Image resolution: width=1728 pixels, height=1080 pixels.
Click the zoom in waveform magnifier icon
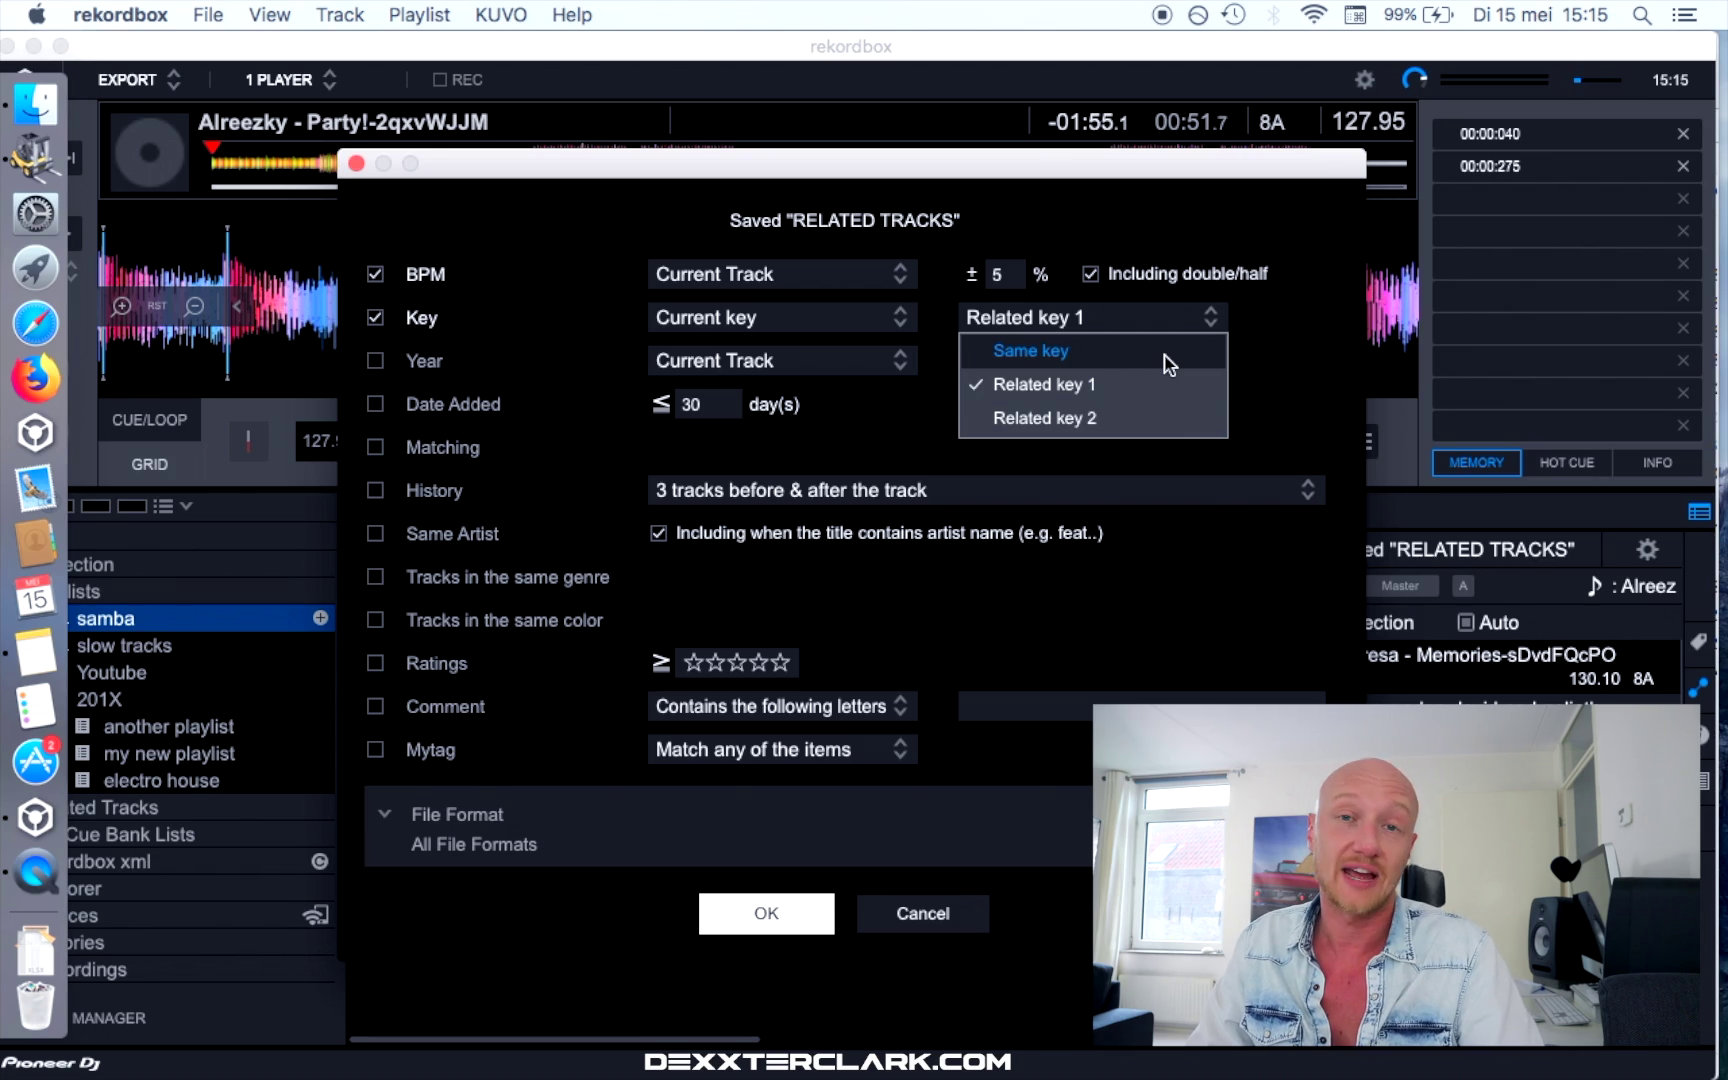(121, 306)
